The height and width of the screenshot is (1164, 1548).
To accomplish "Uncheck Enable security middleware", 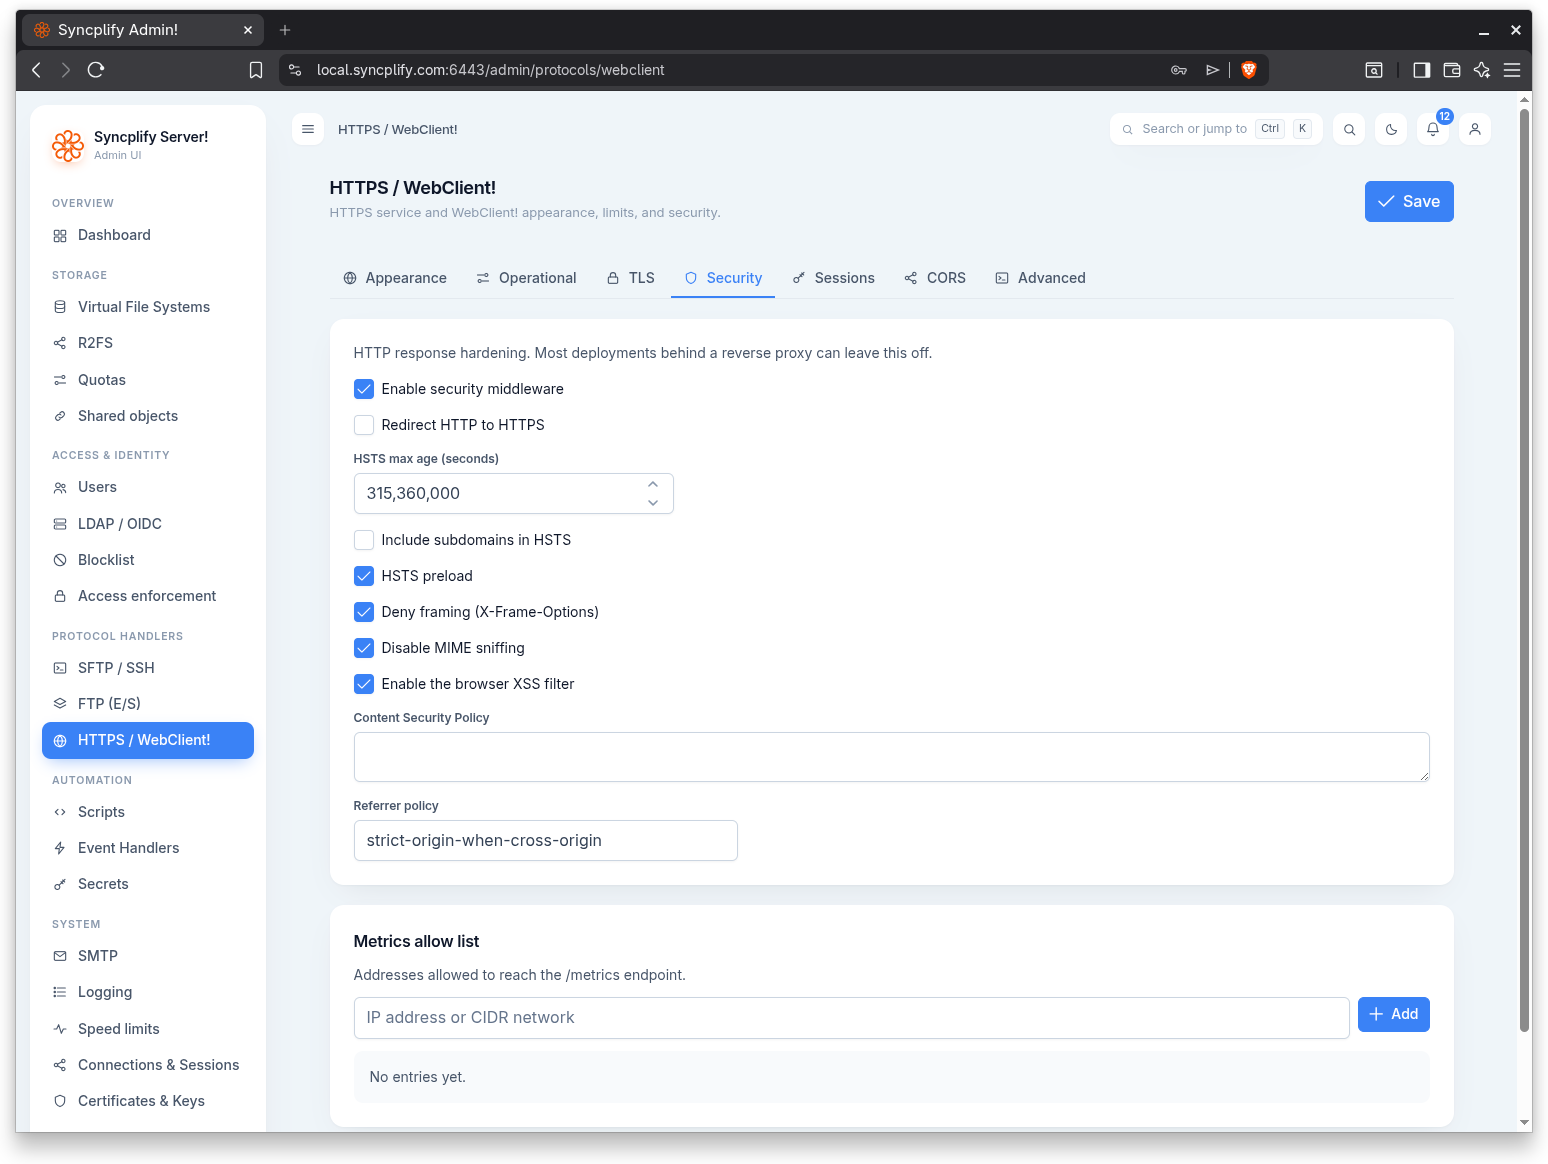I will click(364, 389).
